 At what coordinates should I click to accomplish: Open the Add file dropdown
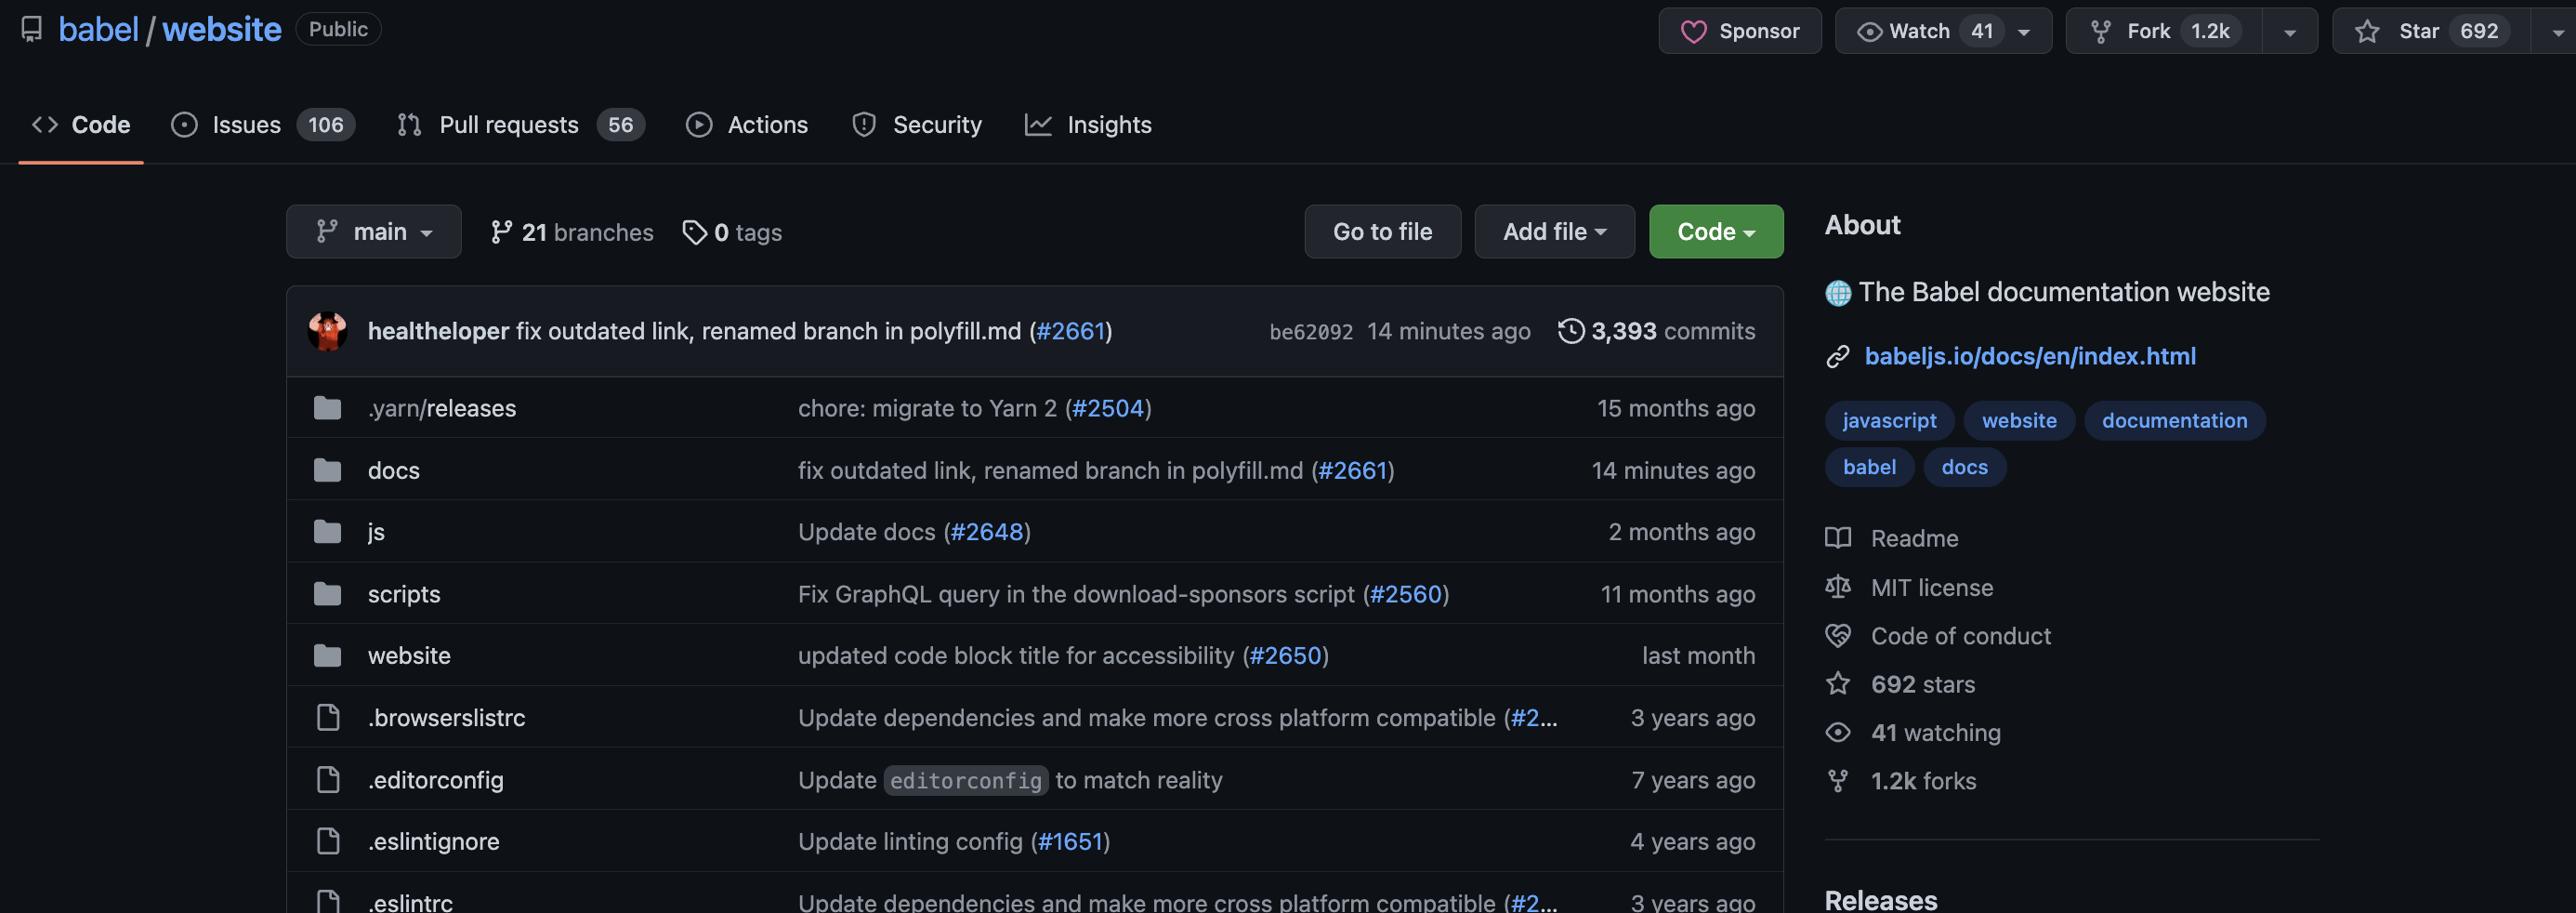click(x=1554, y=232)
